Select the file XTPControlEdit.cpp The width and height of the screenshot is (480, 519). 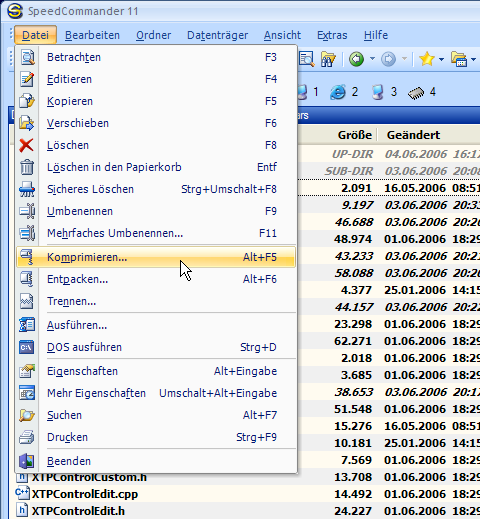coord(85,494)
